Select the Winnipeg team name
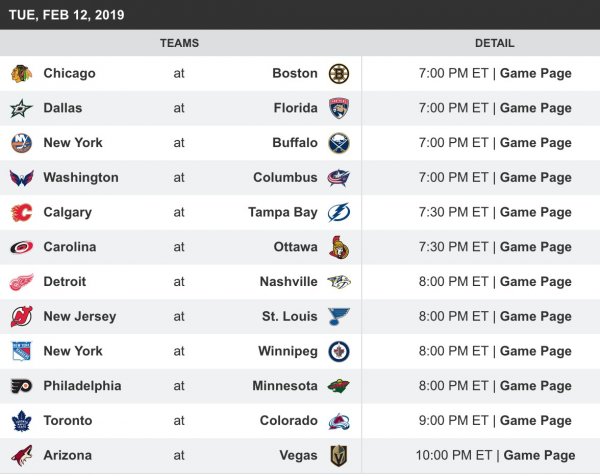600x476 pixels. (x=287, y=351)
